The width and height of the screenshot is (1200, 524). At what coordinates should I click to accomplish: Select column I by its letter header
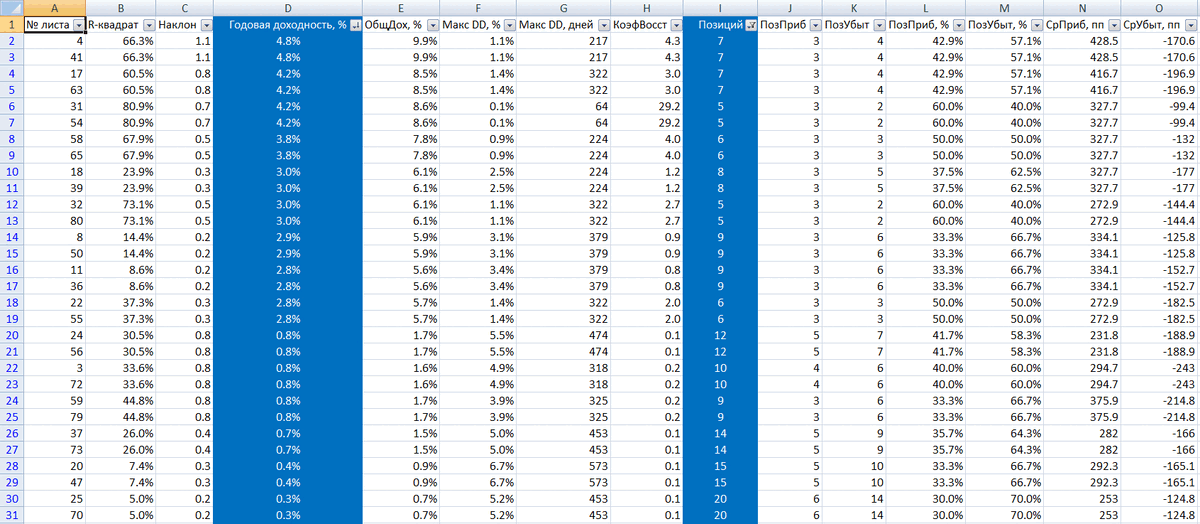(721, 7)
